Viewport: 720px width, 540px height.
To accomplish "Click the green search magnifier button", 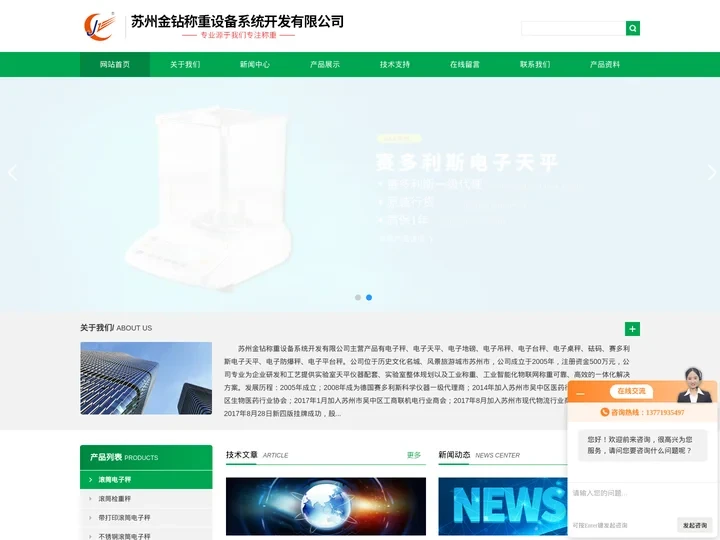I will 632,28.
